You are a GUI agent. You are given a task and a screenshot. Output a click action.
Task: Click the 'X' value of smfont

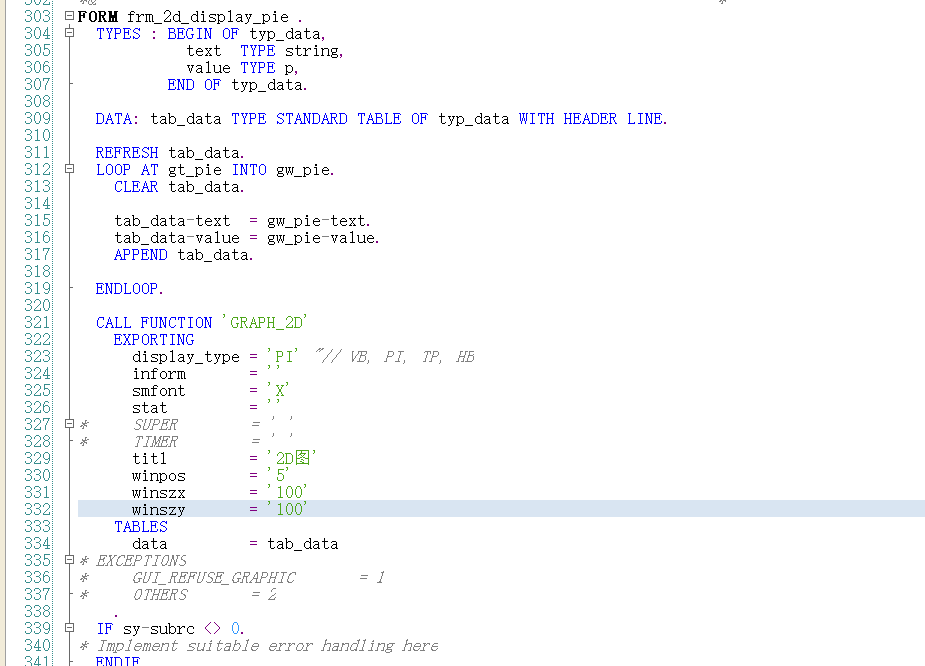(x=278, y=391)
